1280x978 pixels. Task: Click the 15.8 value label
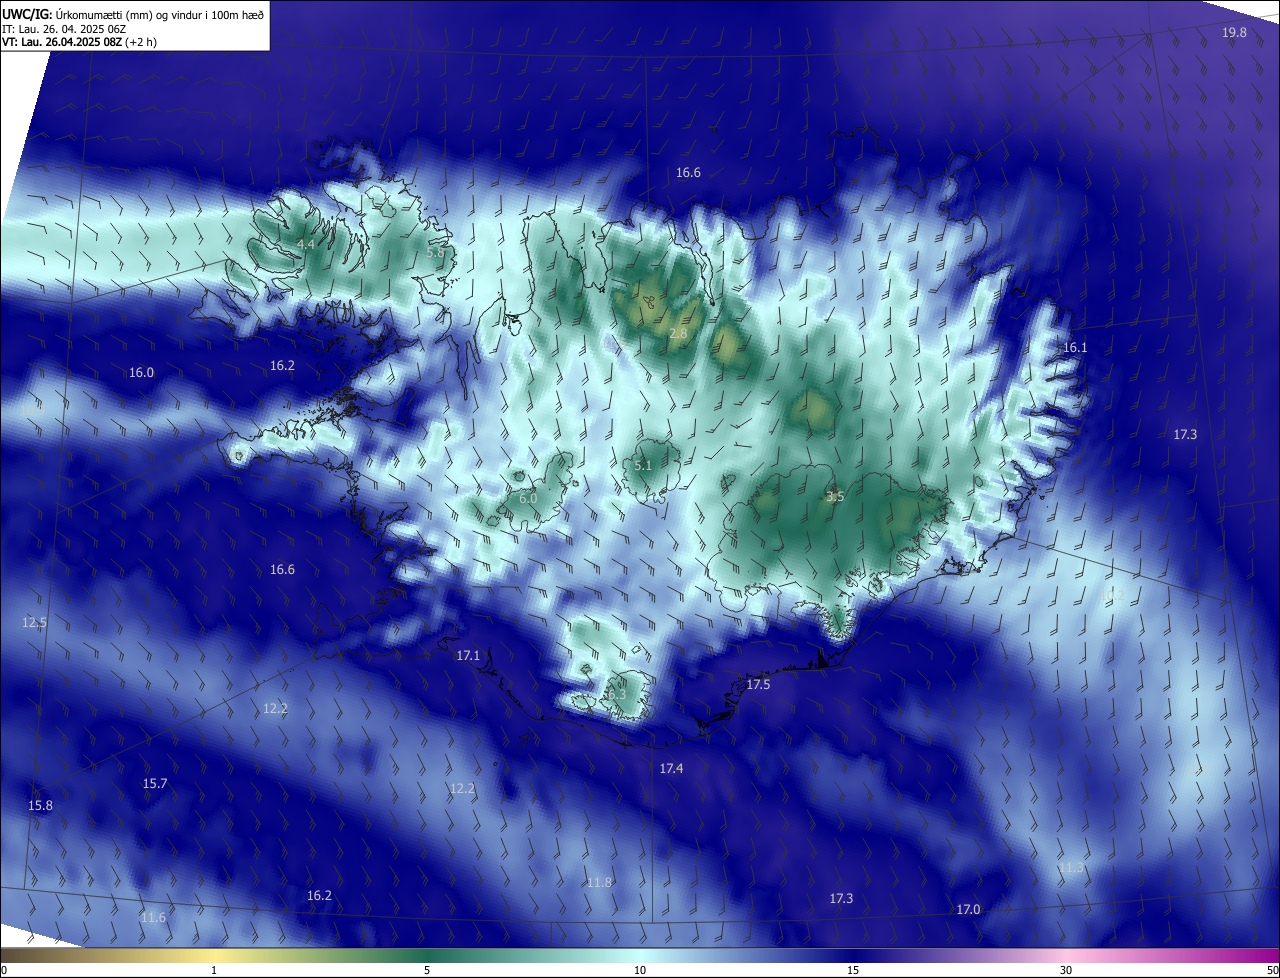40,805
